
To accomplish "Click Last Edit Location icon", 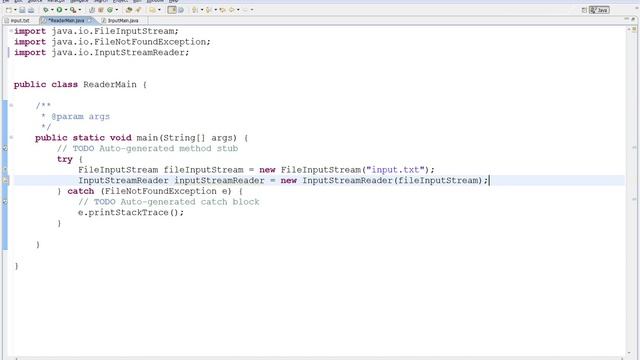I will pos(222,10).
